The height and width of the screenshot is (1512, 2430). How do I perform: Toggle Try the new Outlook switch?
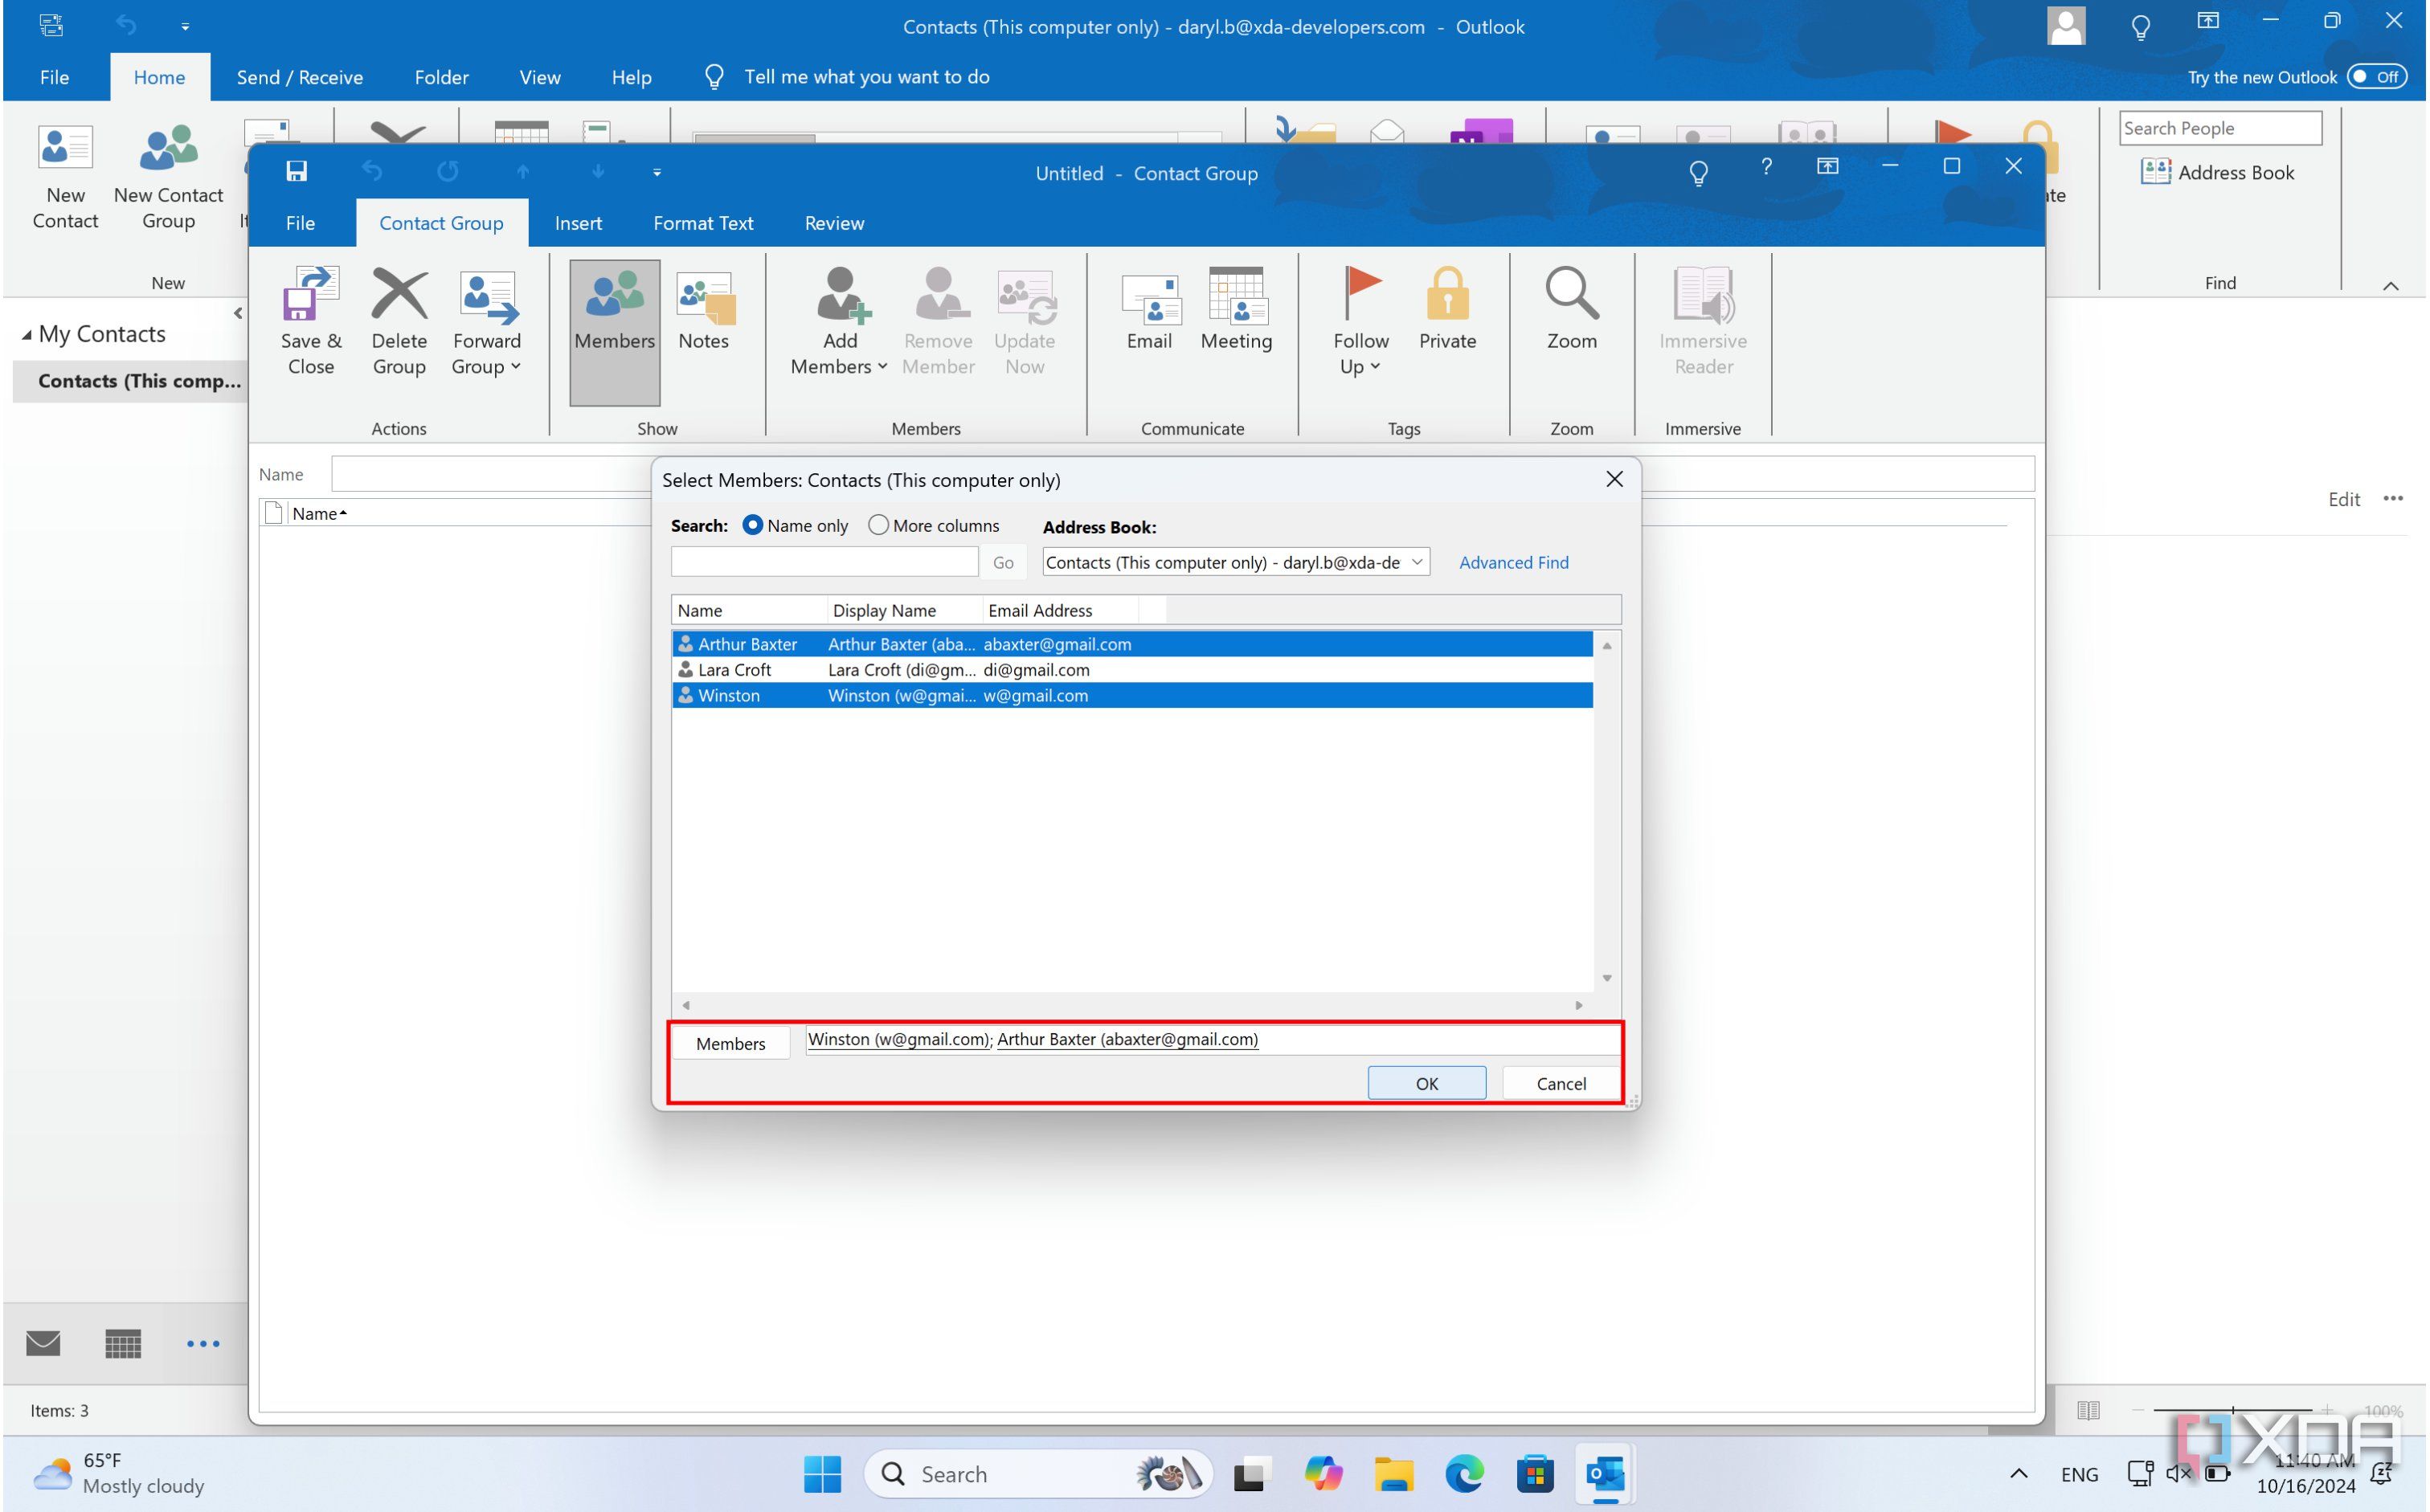pyautogui.click(x=2377, y=77)
